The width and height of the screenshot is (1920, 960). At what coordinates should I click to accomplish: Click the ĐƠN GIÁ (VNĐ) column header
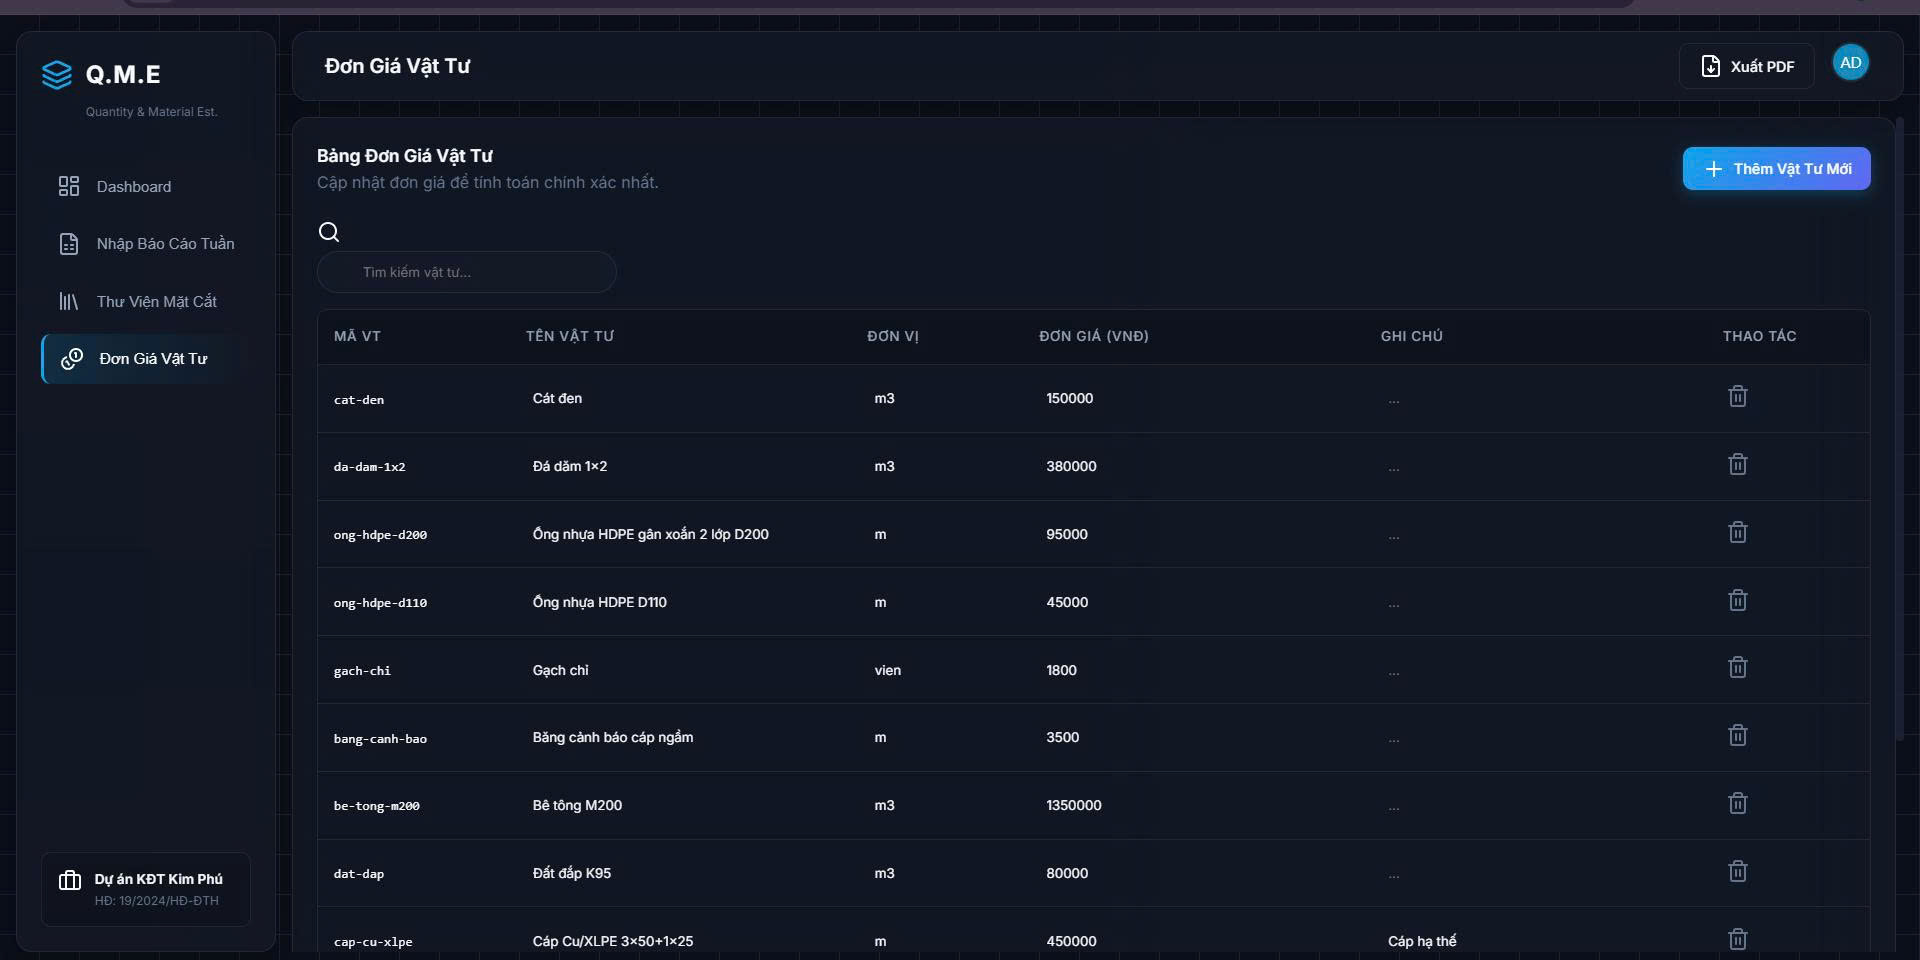pos(1094,336)
